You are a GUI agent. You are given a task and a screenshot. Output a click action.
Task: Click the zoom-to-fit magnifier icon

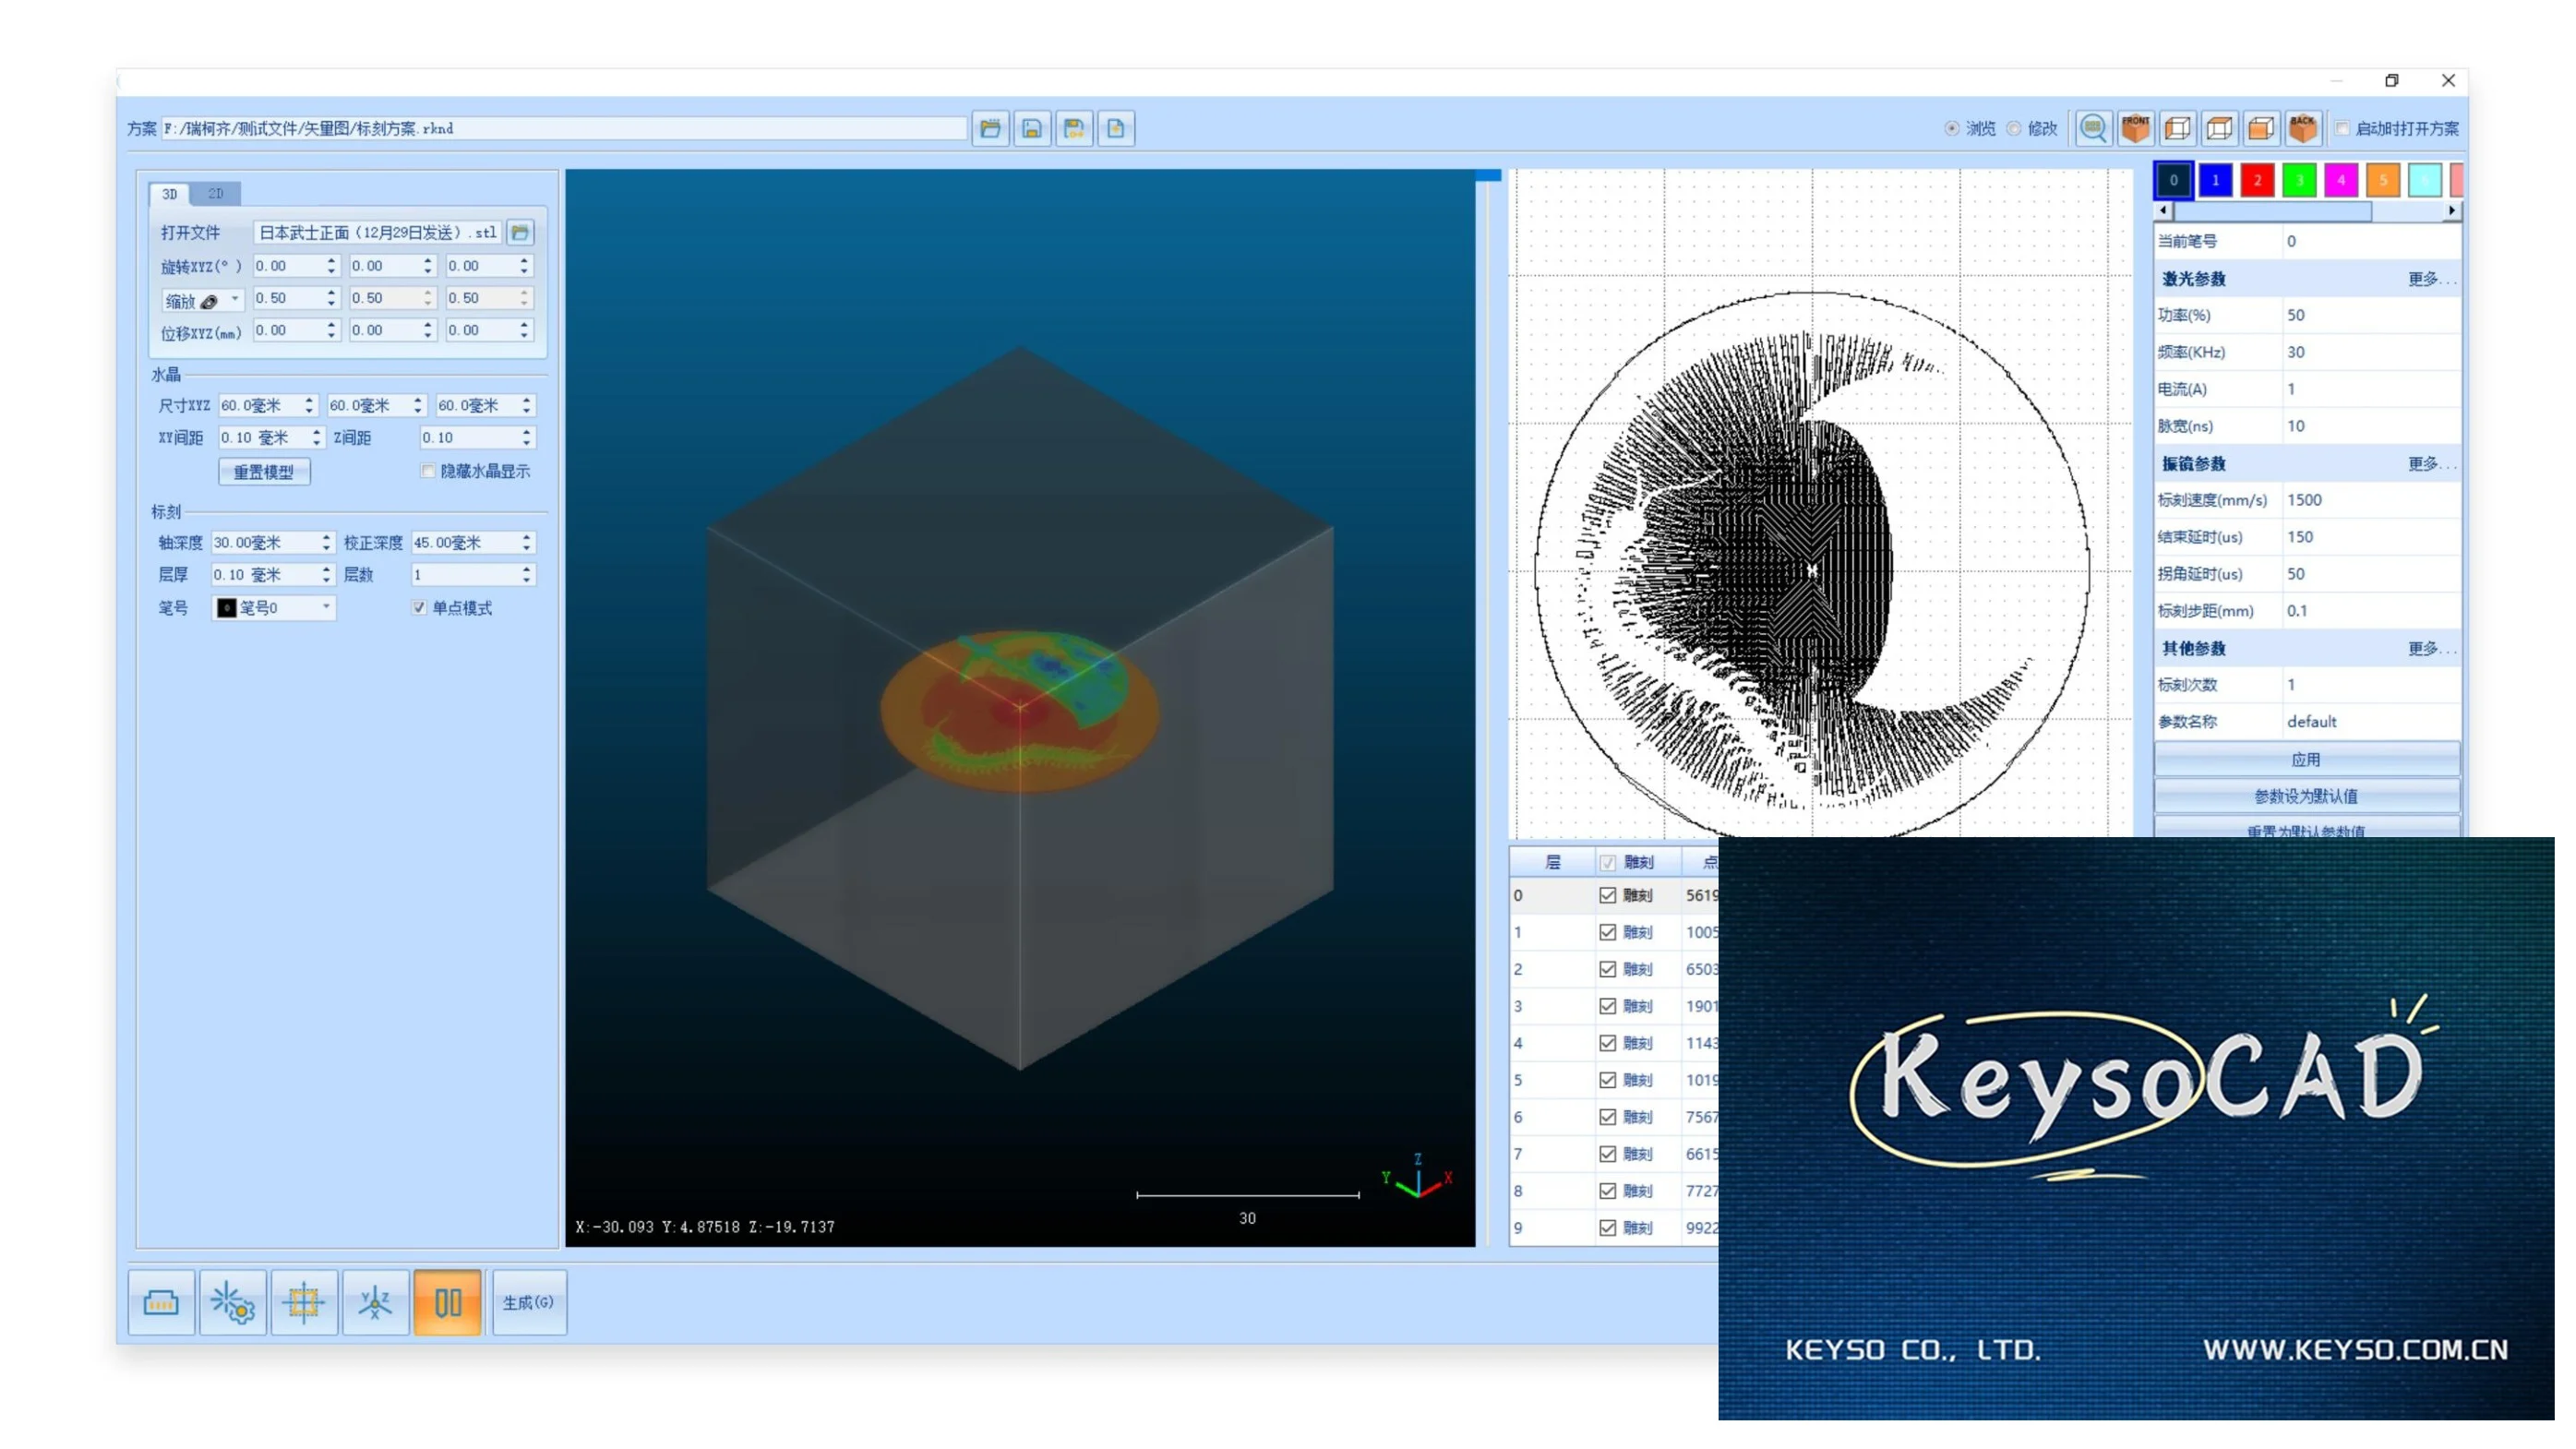coord(2093,128)
